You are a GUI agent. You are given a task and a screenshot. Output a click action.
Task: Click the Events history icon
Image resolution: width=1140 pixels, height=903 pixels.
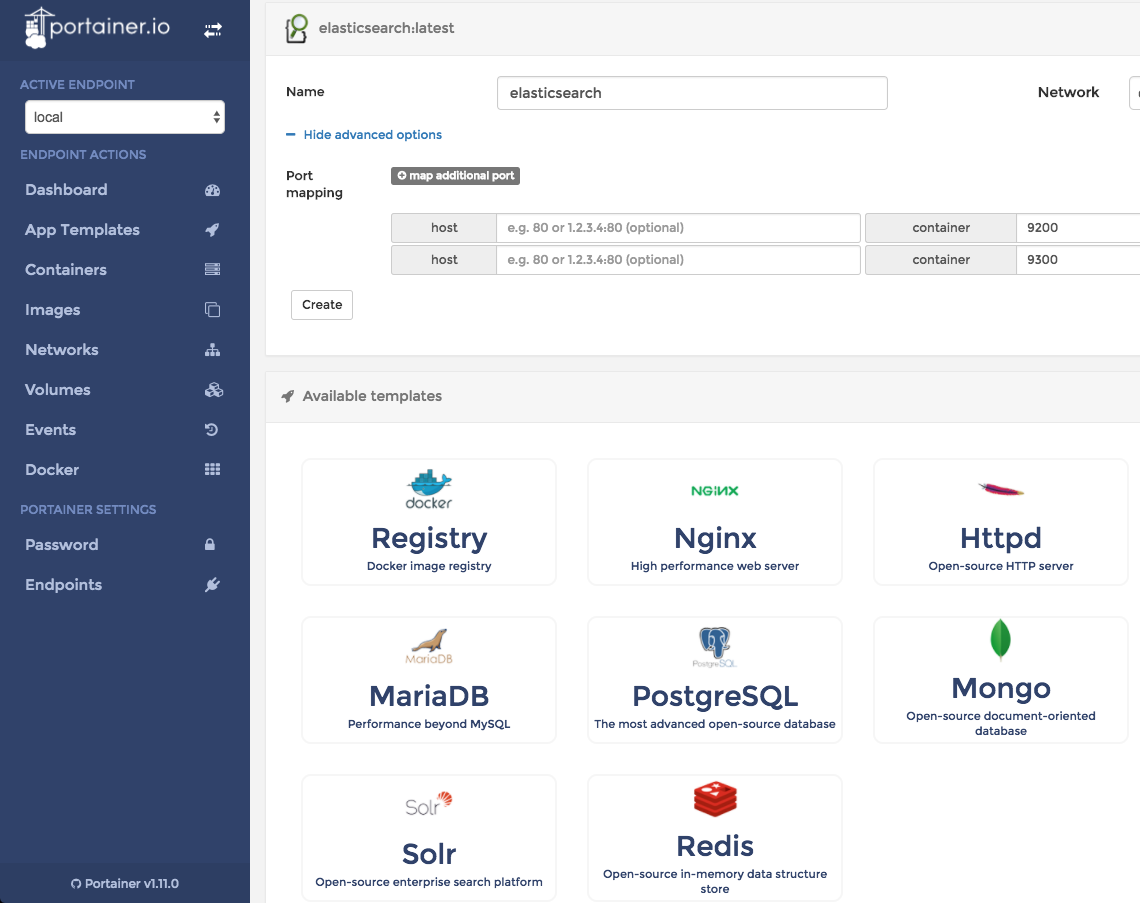(x=212, y=430)
